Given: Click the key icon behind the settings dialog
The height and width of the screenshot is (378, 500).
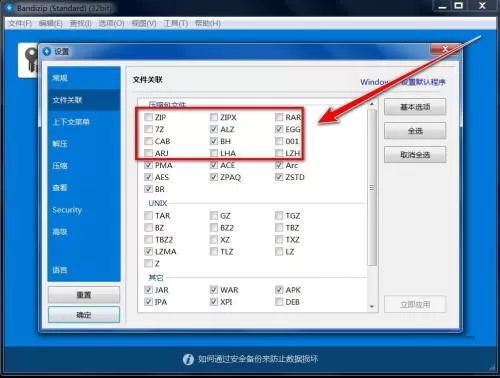Looking at the screenshot, I should pyautogui.click(x=31, y=60).
